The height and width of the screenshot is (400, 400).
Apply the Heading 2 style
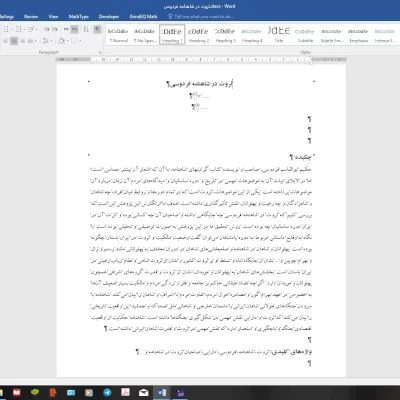(x=199, y=35)
